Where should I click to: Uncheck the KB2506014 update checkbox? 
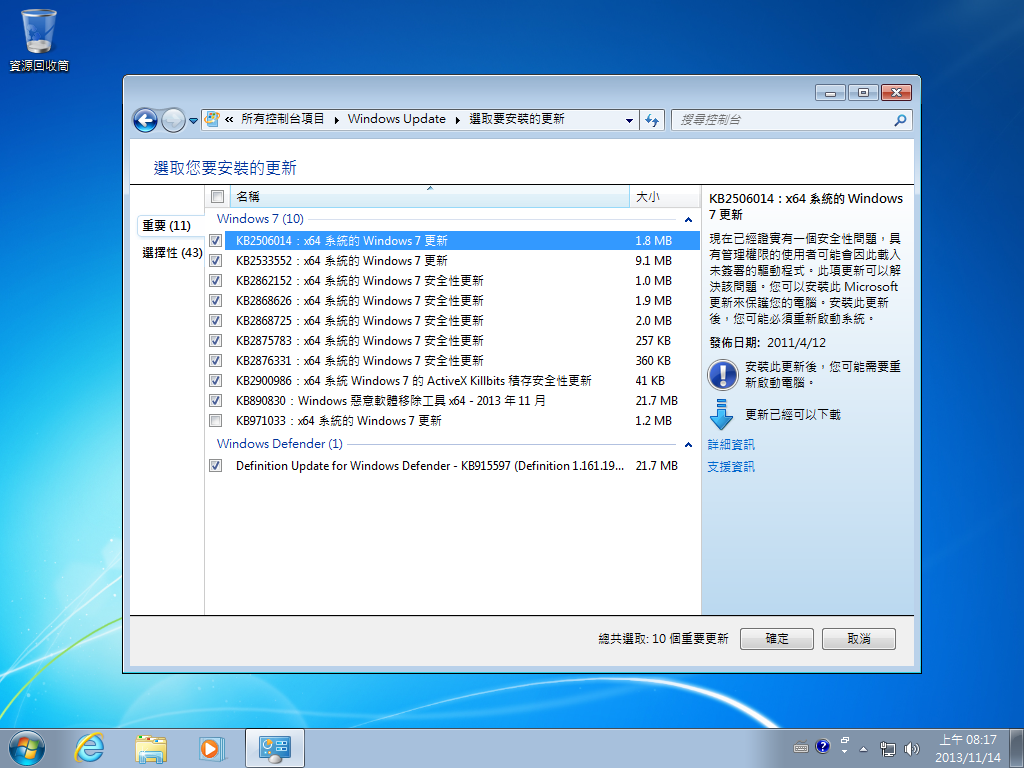tap(216, 240)
